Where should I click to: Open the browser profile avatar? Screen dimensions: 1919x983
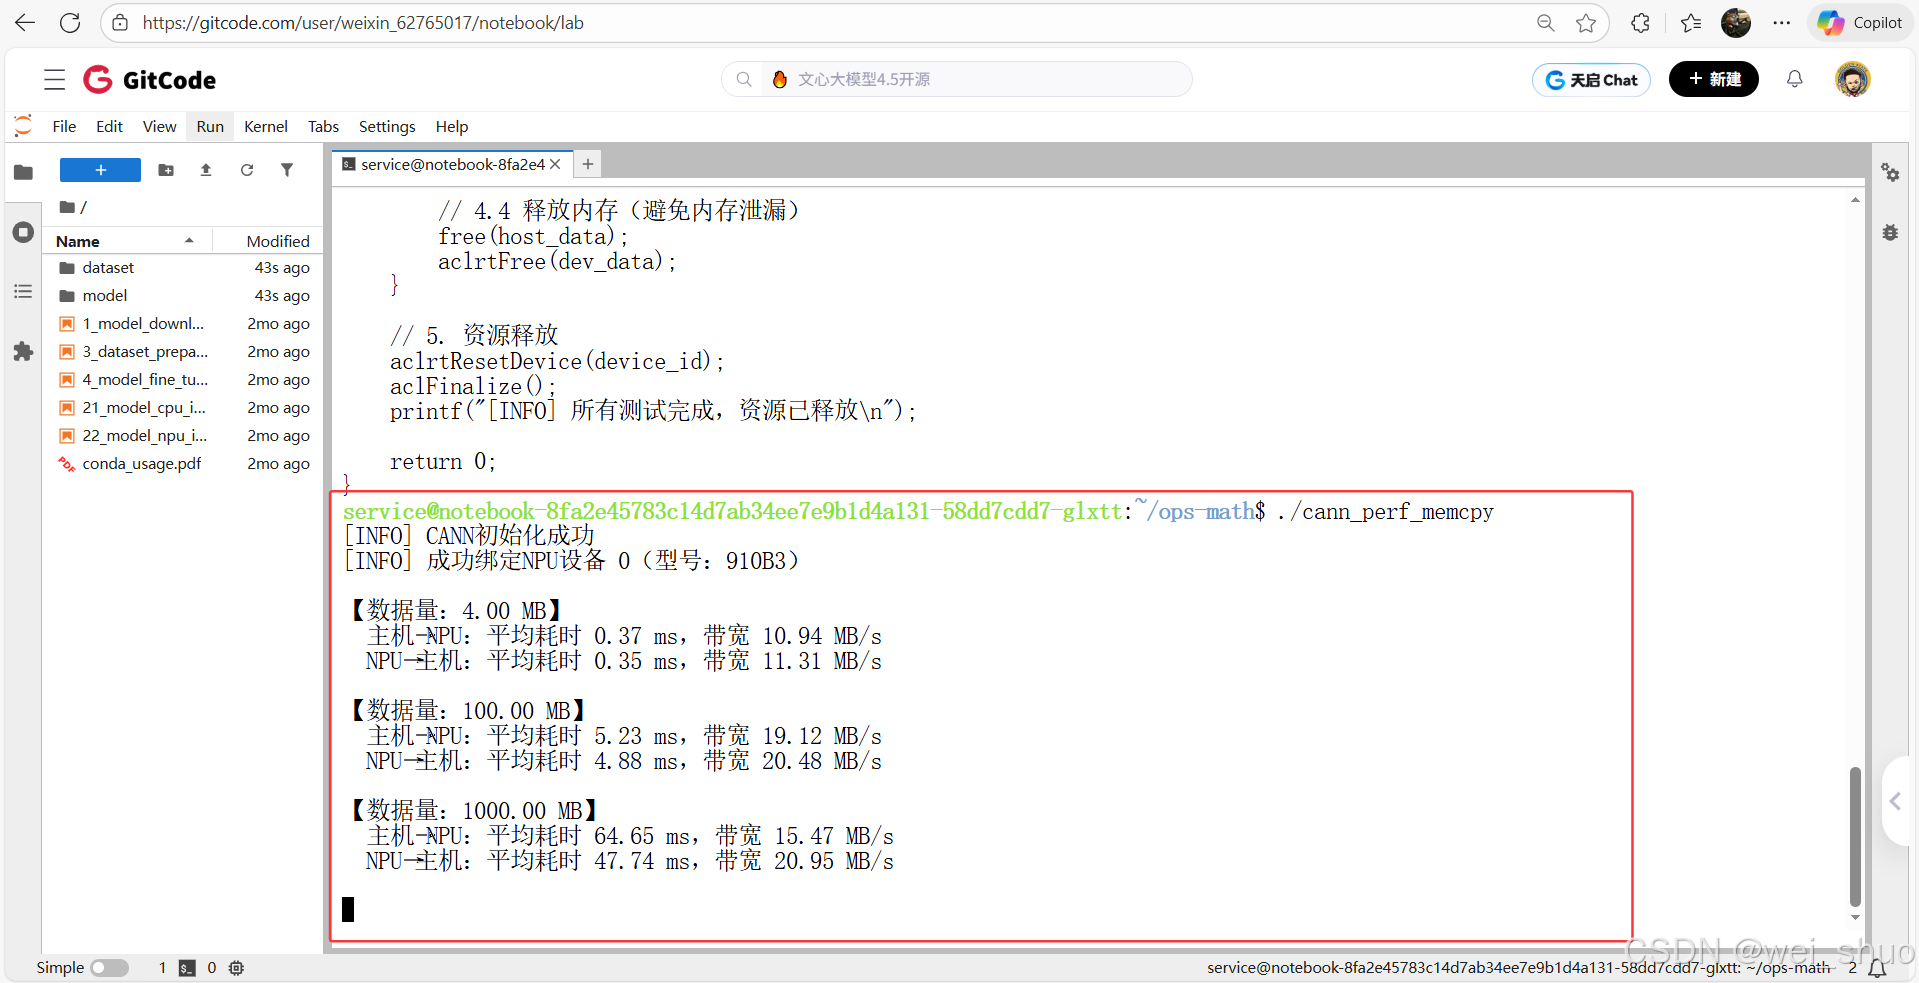pos(1736,22)
